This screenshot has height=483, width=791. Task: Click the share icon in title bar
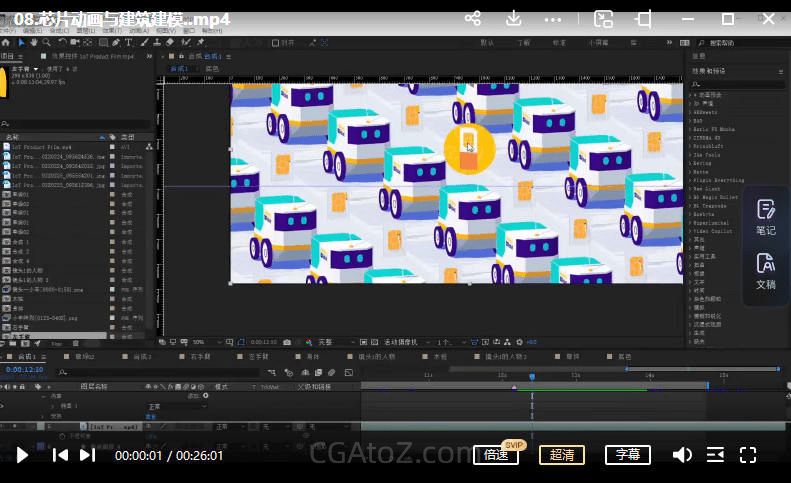coord(473,19)
